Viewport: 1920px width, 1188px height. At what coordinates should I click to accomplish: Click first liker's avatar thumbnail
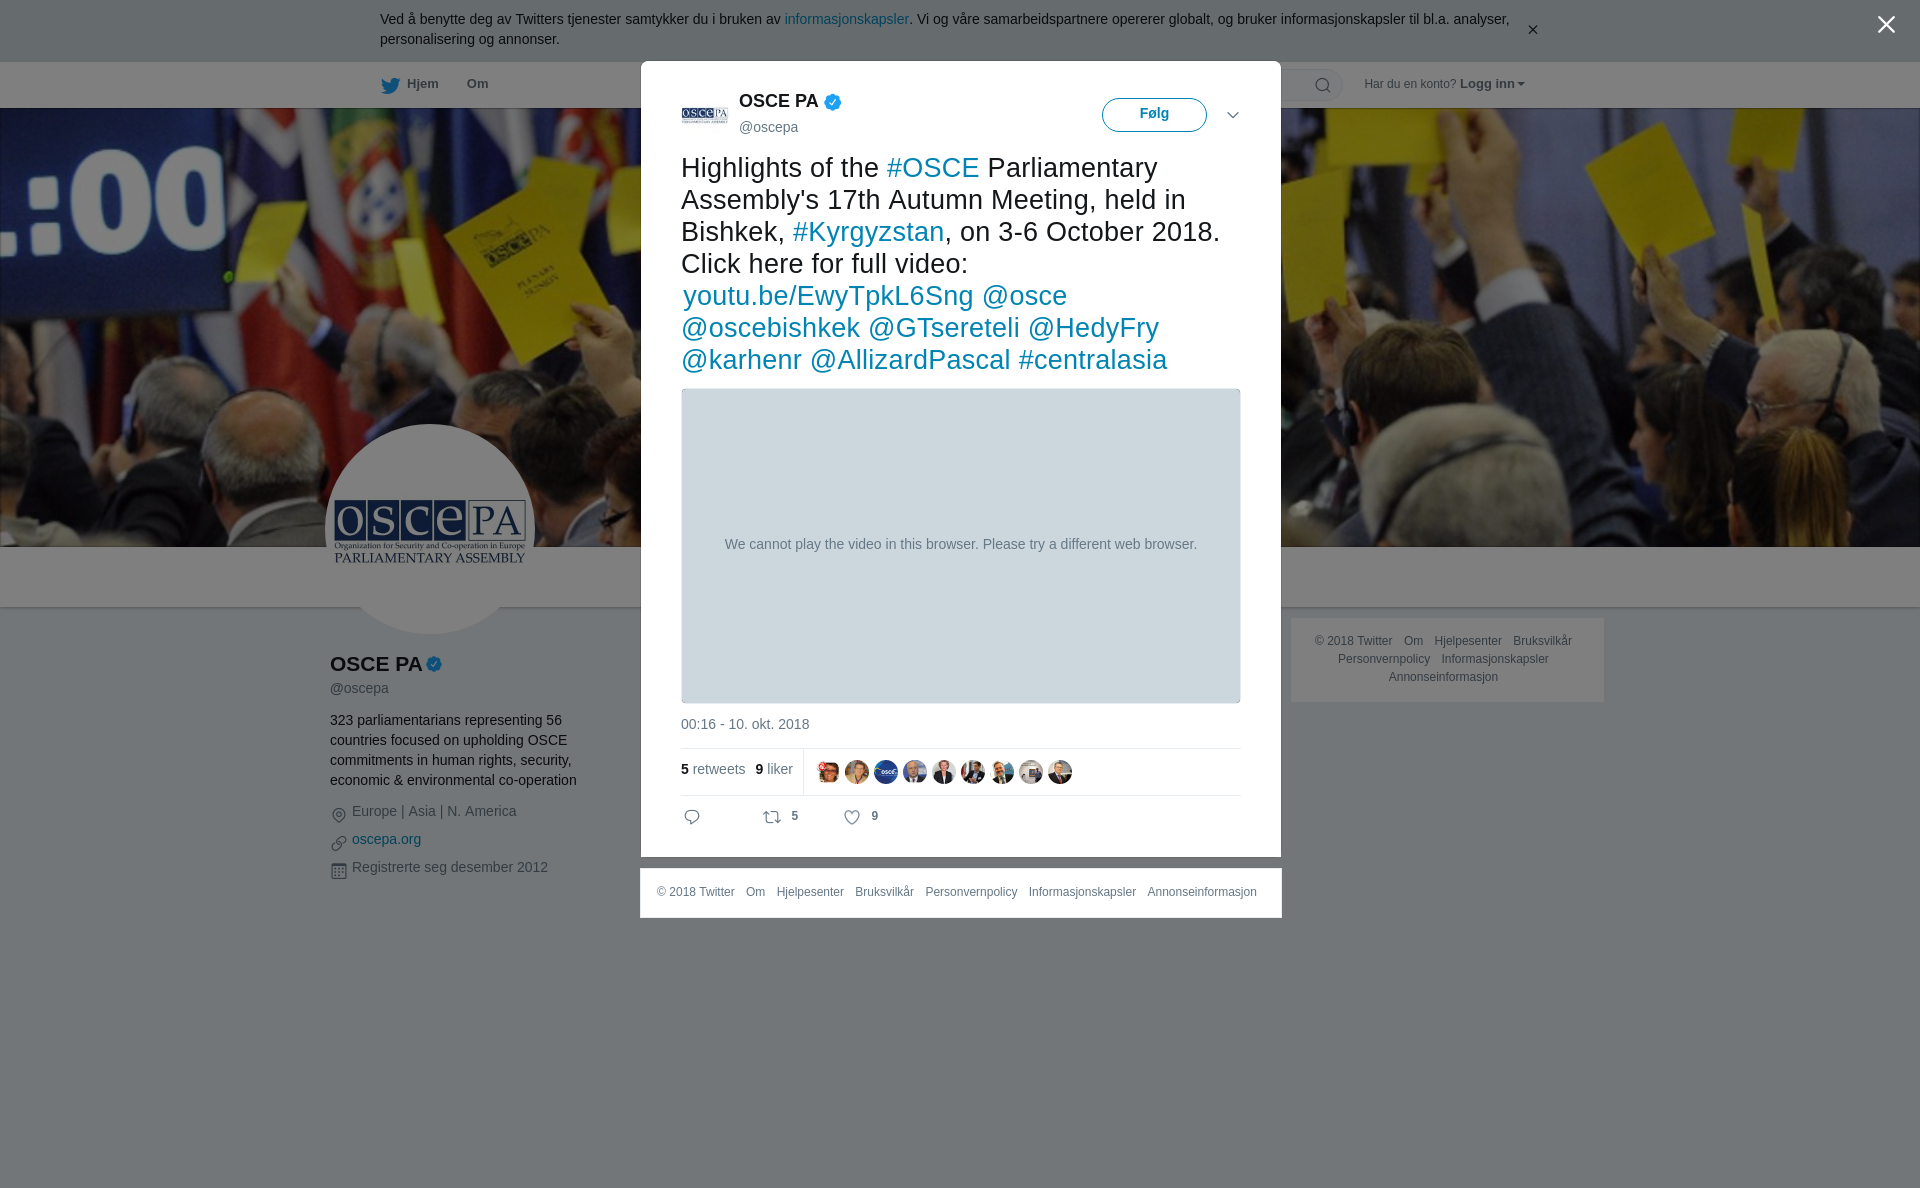coord(828,772)
